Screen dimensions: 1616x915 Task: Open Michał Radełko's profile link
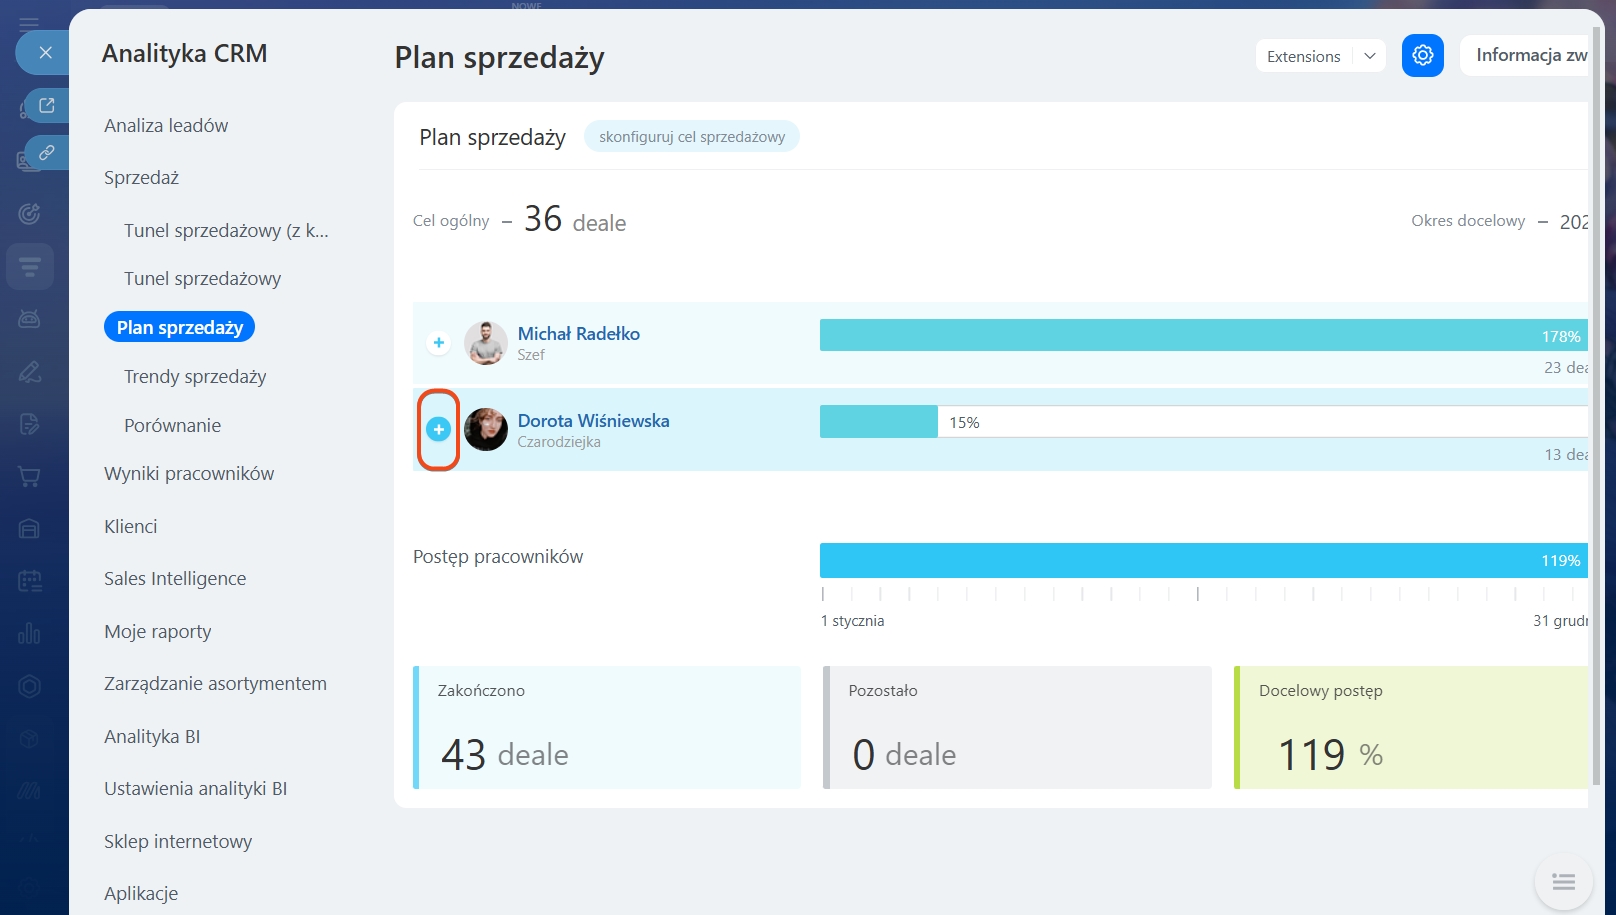(579, 334)
